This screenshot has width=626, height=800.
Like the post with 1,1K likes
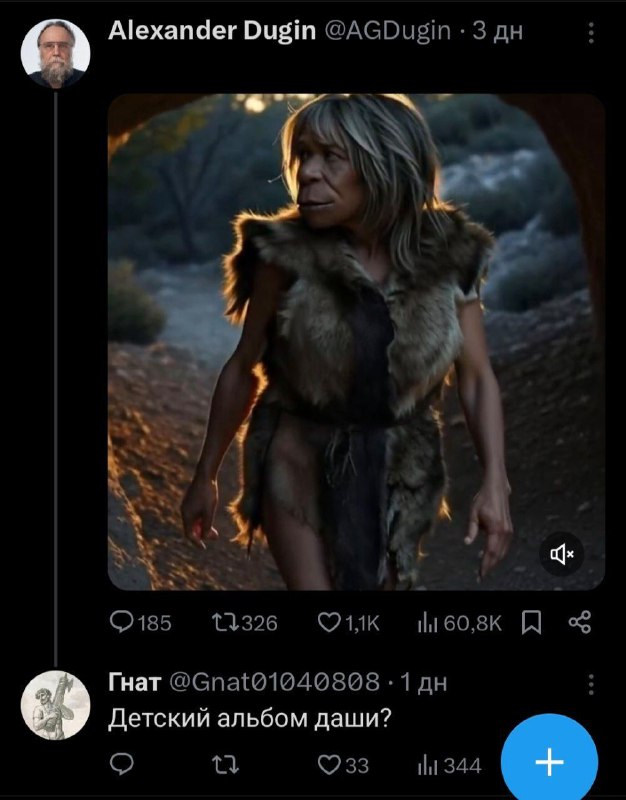tap(330, 624)
